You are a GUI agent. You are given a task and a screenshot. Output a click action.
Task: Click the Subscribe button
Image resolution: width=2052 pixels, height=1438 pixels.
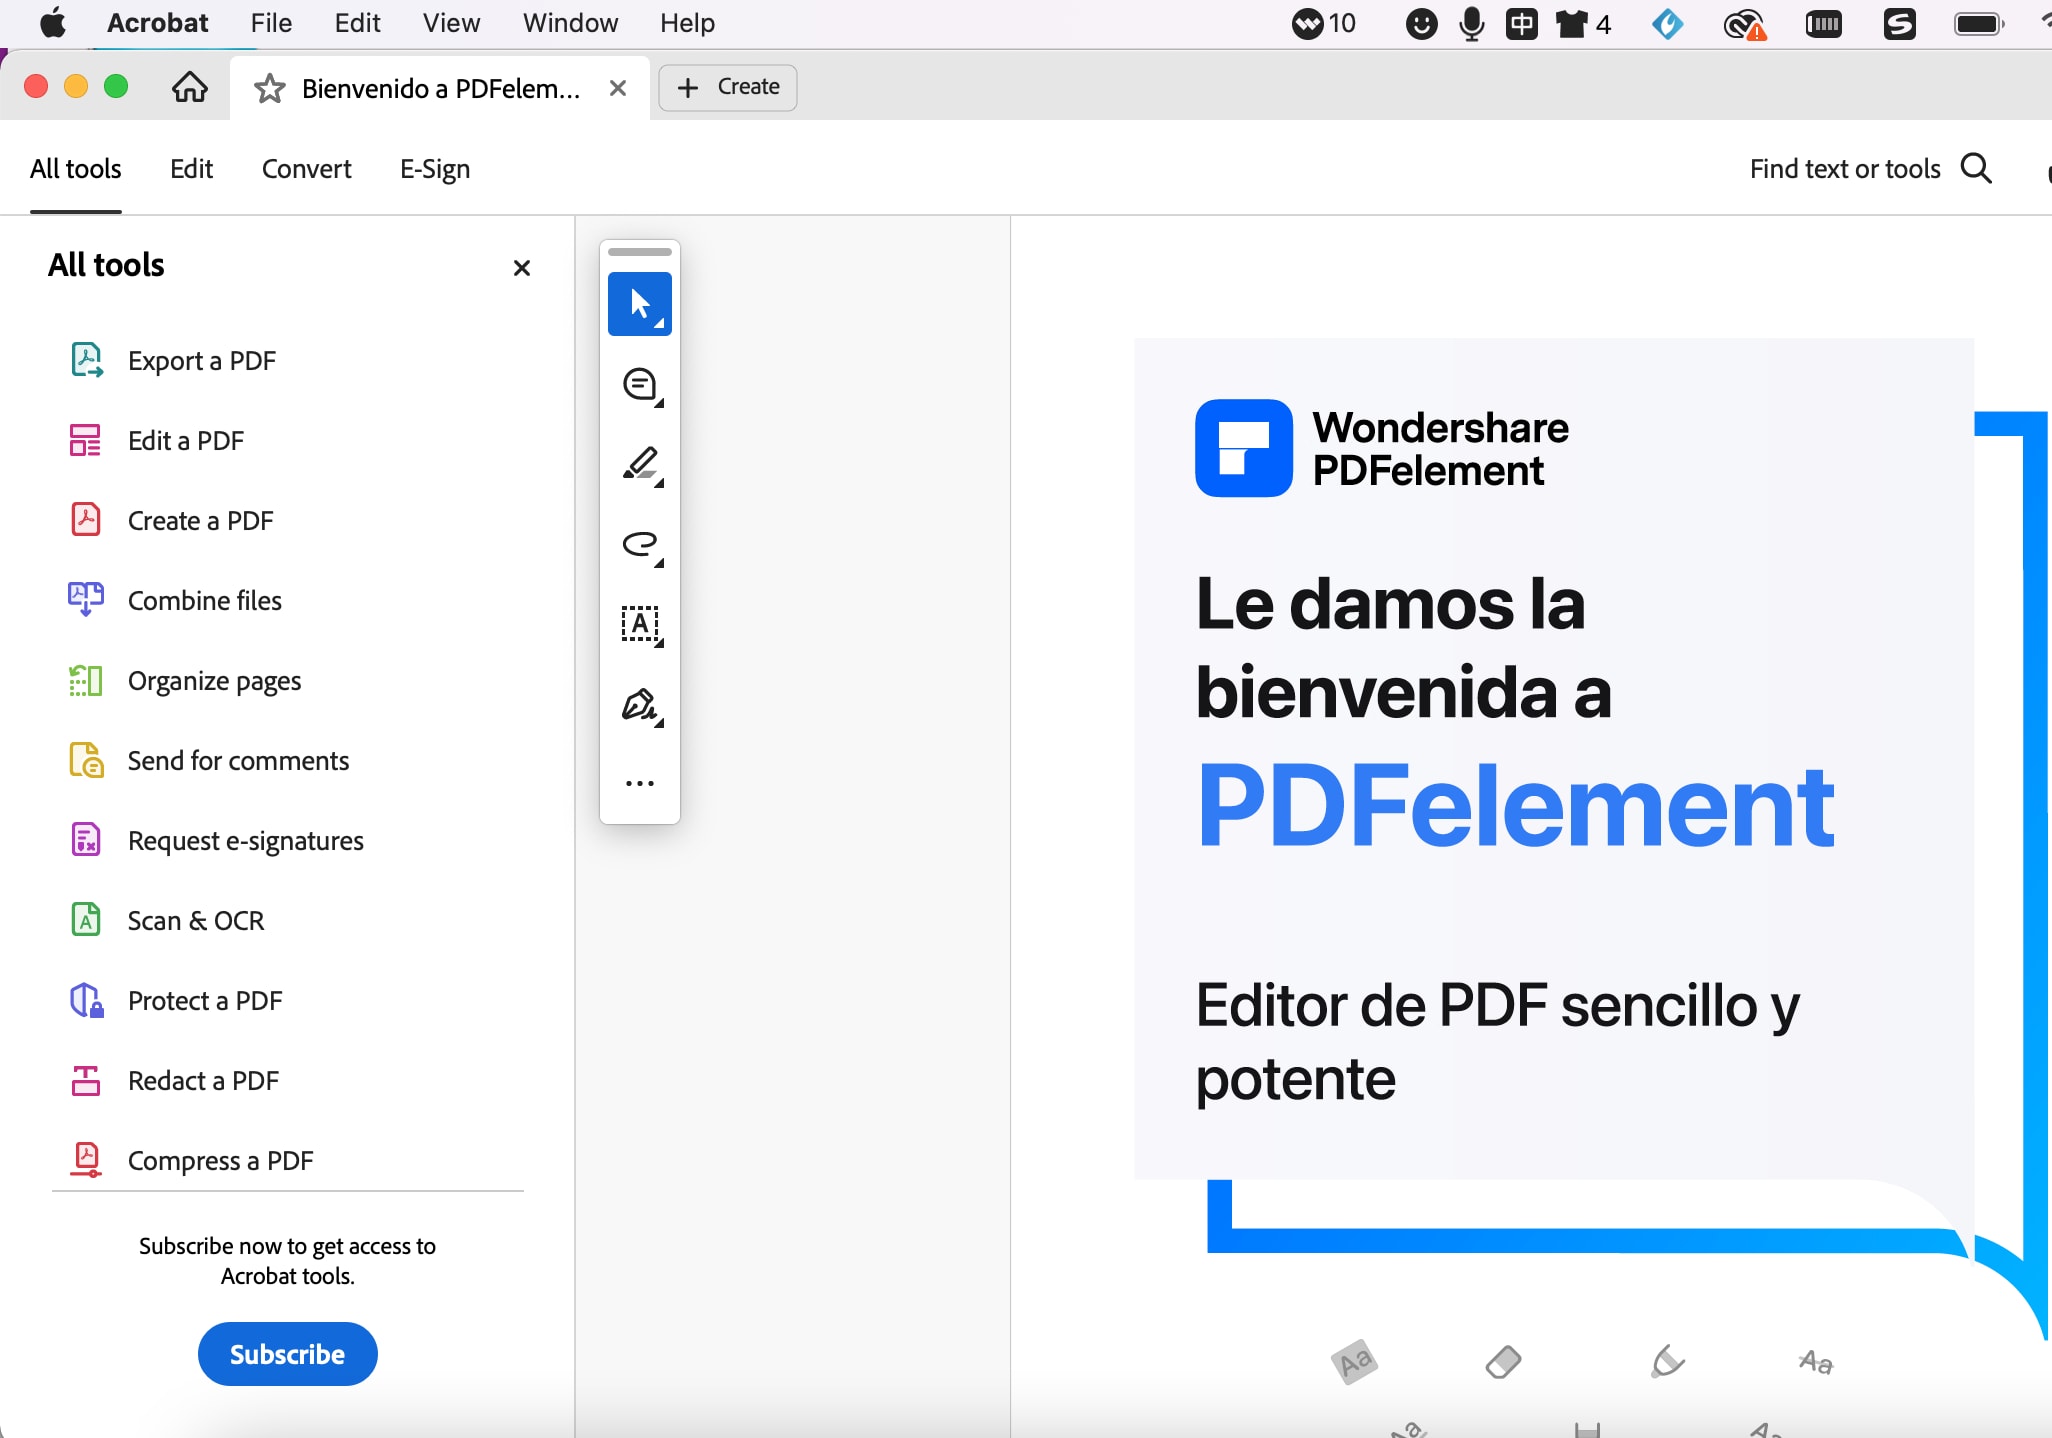point(287,1354)
